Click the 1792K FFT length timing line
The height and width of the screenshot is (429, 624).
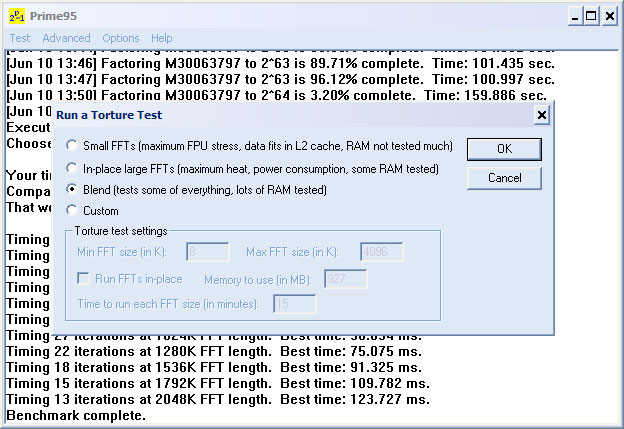coord(218,384)
